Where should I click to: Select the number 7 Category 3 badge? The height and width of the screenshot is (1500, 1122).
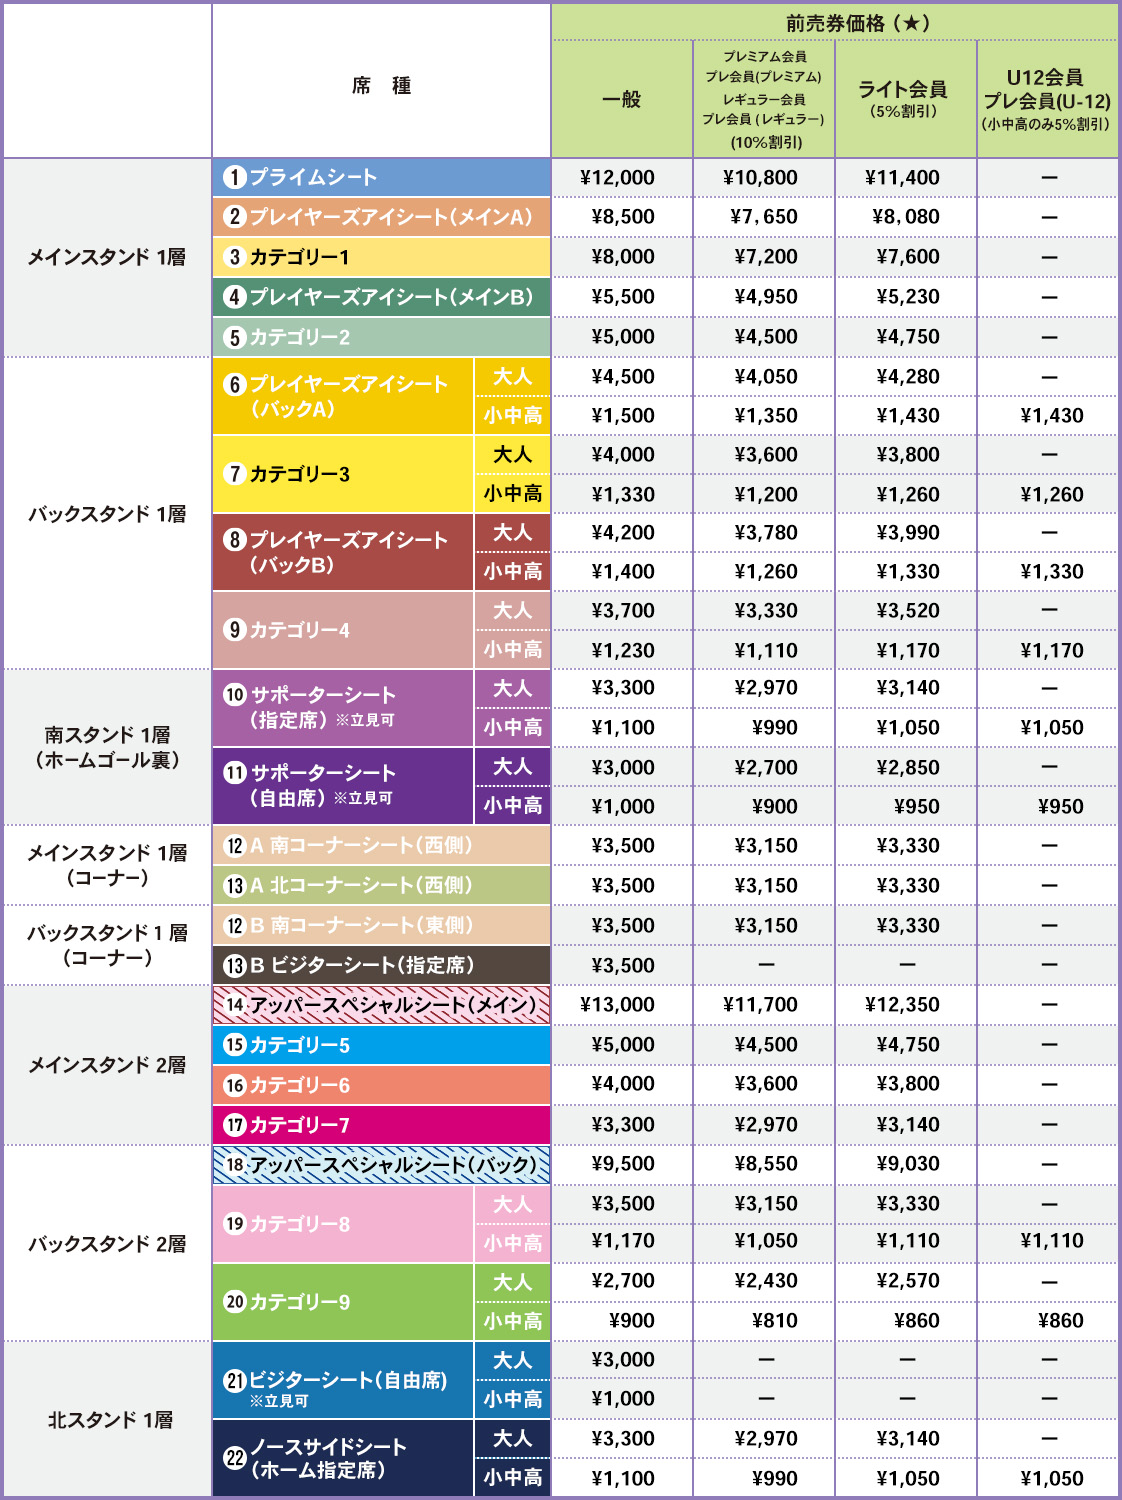tap(235, 474)
